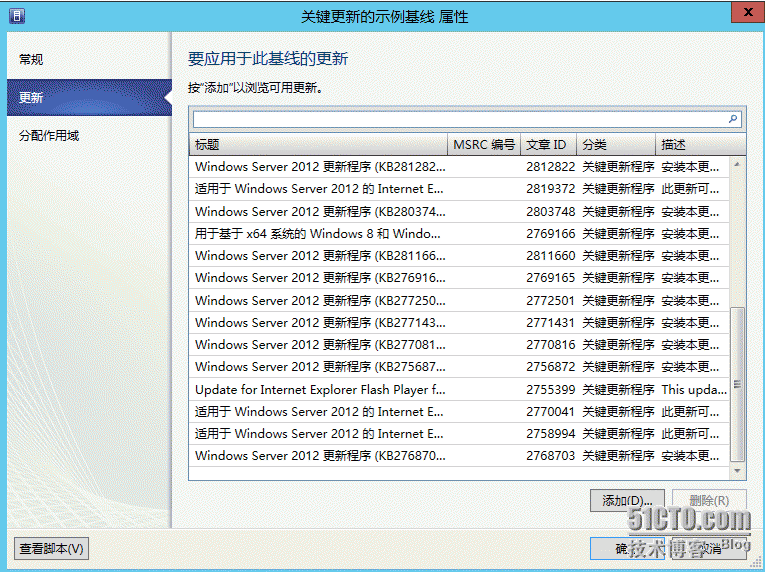Click the 'This upda...' description cell

[694, 389]
